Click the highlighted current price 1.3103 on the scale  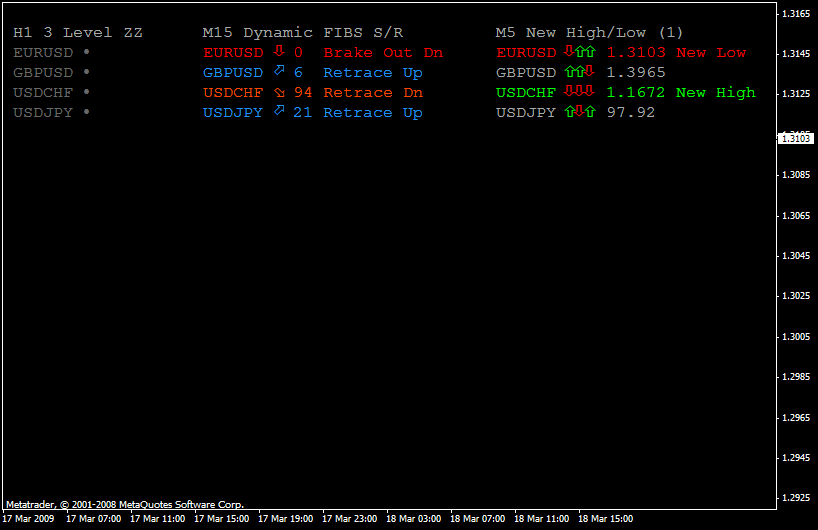(x=796, y=138)
